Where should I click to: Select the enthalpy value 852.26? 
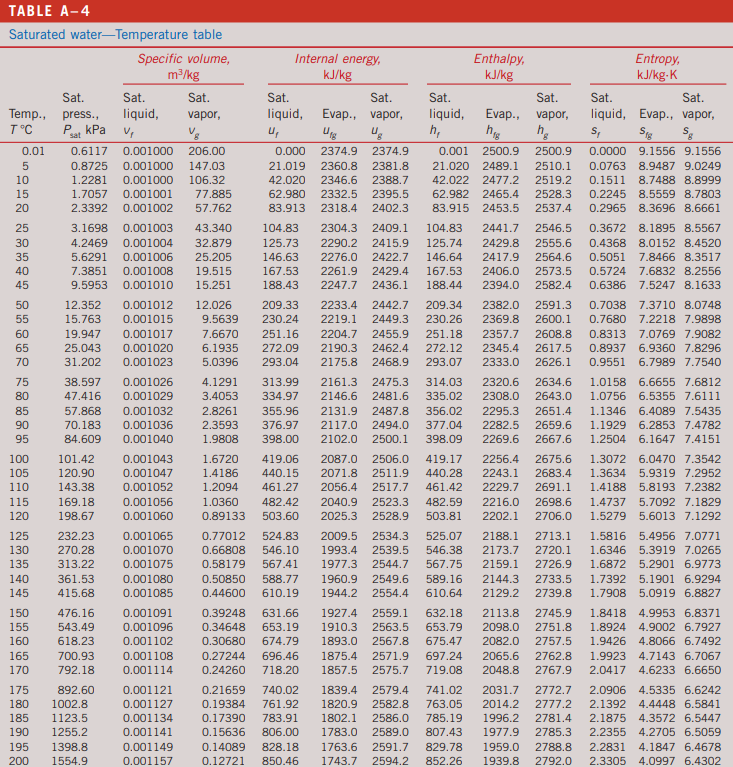[444, 761]
